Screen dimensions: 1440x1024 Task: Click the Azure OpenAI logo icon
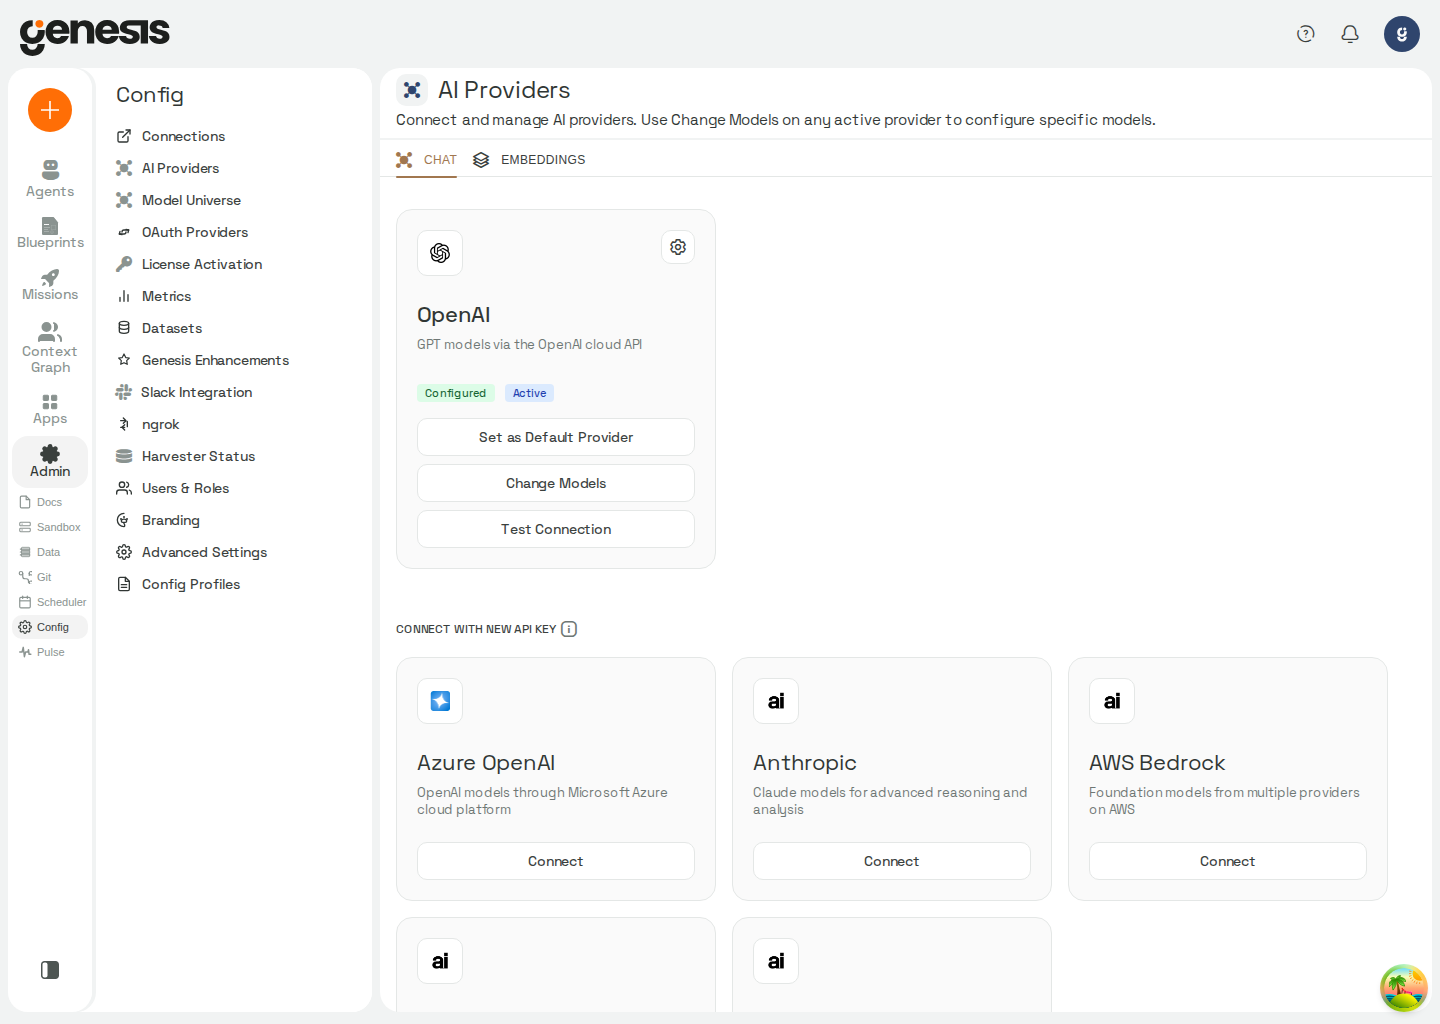440,701
